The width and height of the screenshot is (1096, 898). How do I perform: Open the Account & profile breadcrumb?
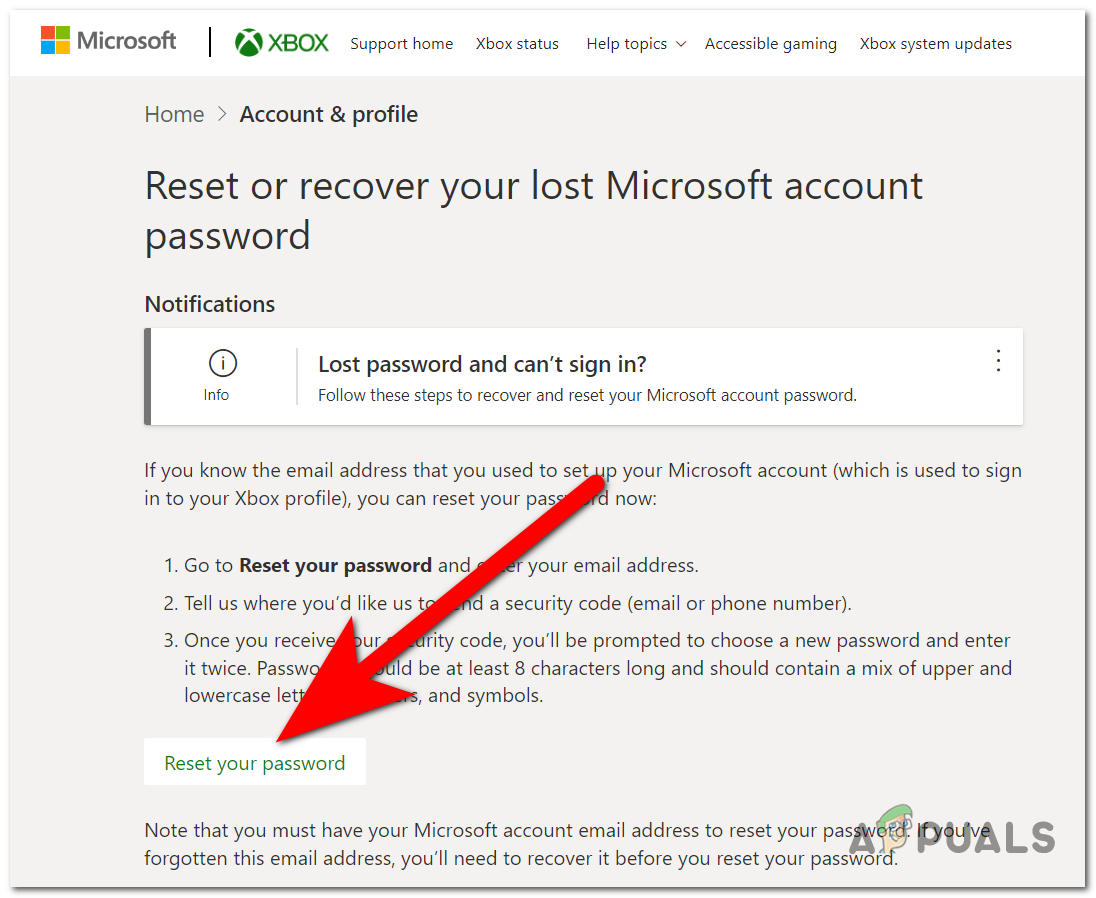pos(328,114)
